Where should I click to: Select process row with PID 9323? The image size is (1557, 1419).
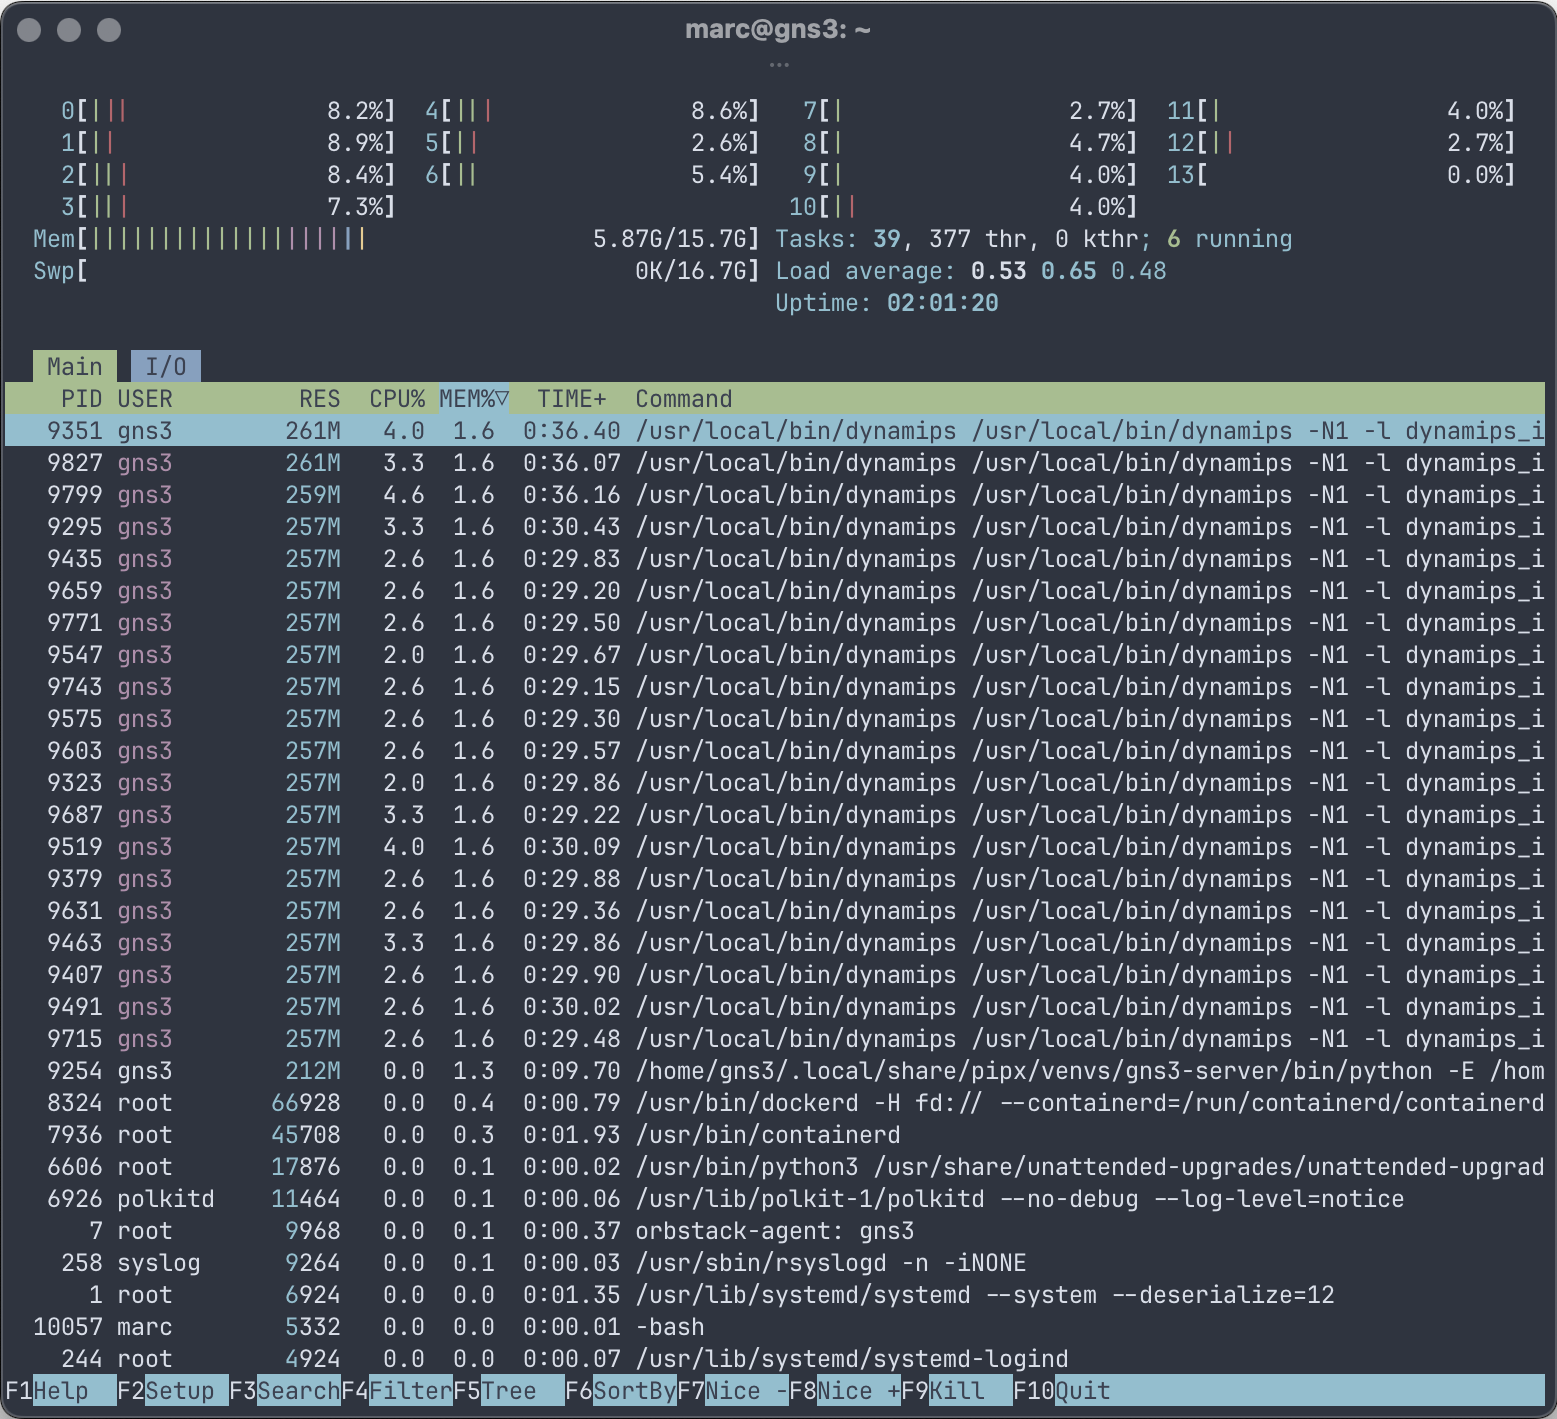pyautogui.click(x=775, y=782)
